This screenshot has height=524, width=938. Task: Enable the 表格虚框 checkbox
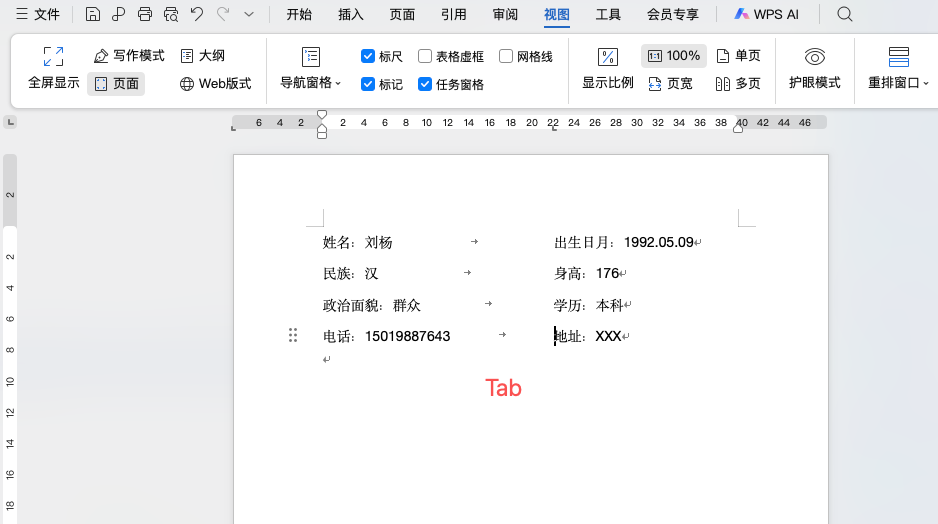[425, 56]
